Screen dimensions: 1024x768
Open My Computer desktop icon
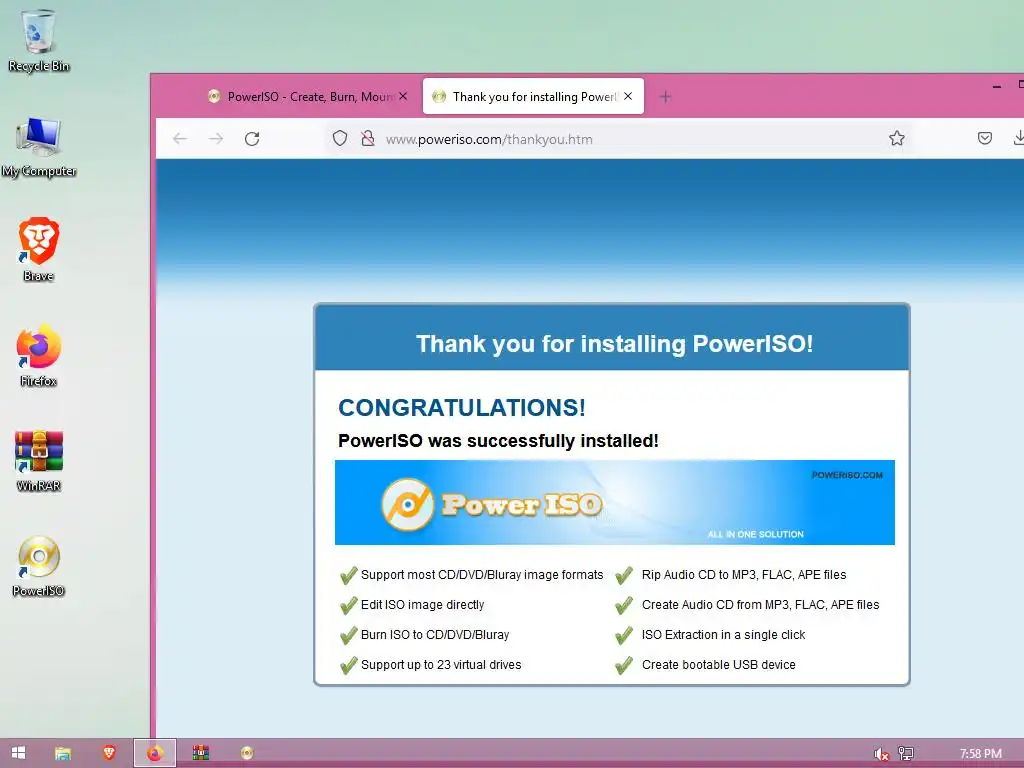coord(39,147)
